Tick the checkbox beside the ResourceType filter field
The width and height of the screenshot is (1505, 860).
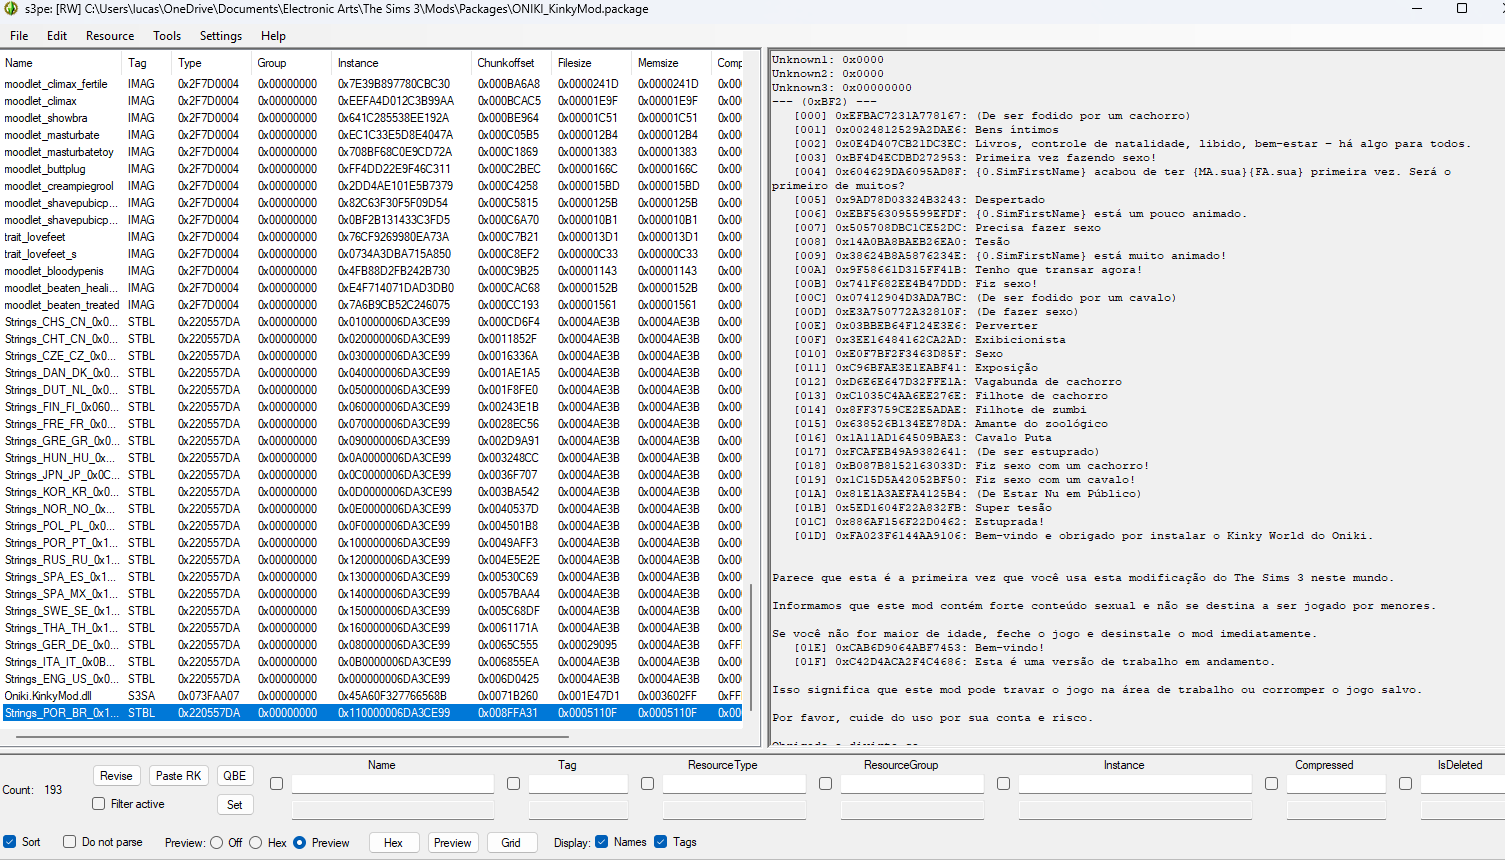pyautogui.click(x=648, y=784)
